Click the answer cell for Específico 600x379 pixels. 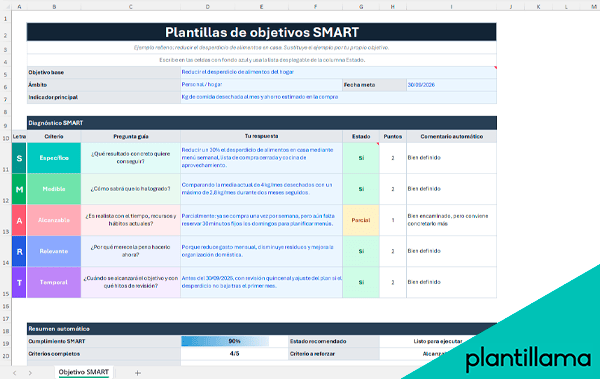click(x=261, y=158)
